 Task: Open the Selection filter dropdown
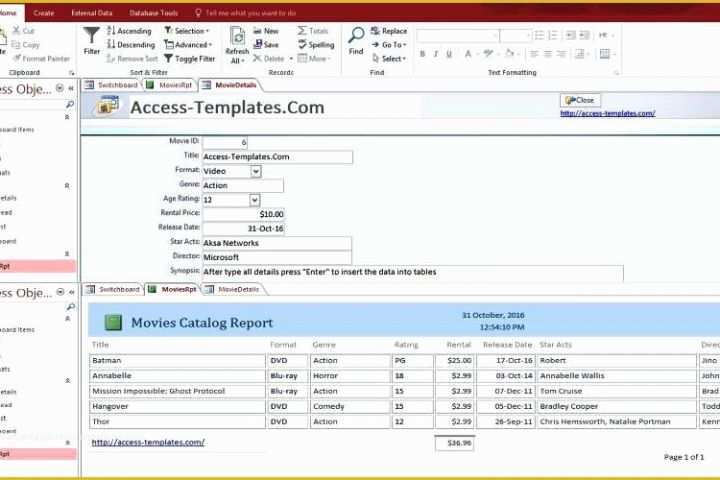click(x=186, y=31)
